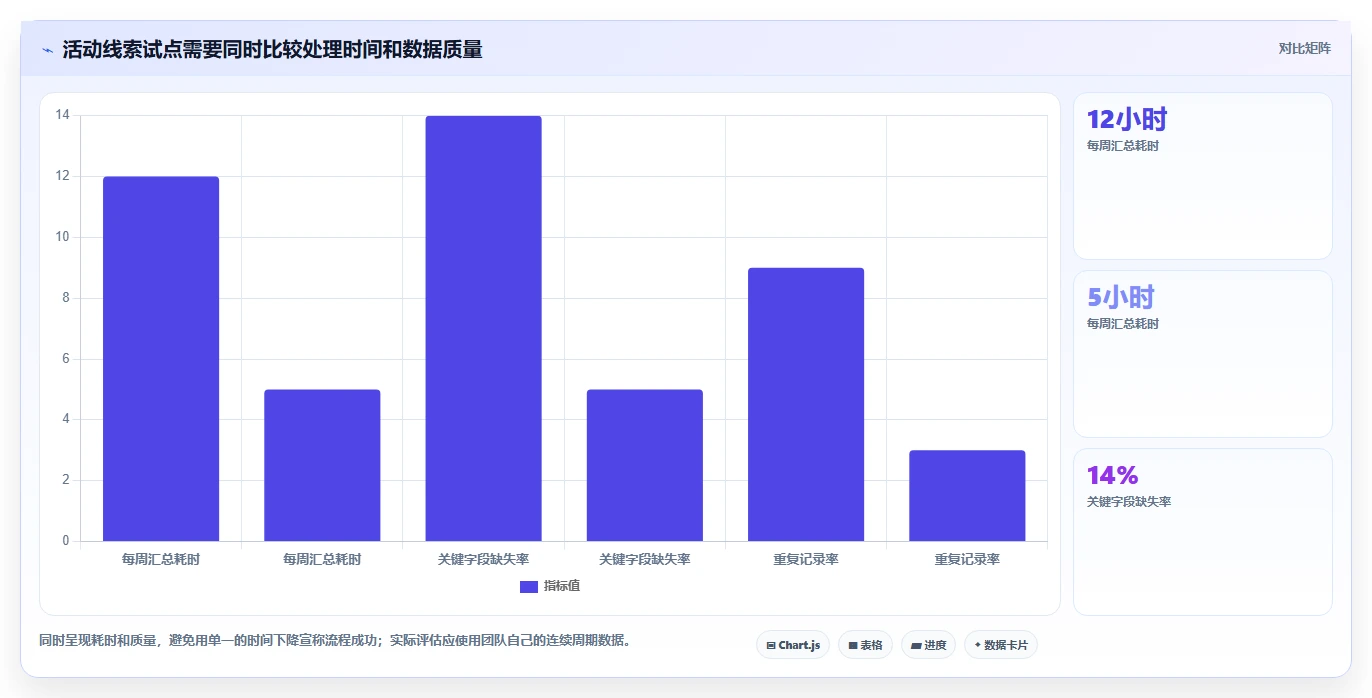
Task: Click the 对比矩阵 label in header
Action: coord(1304,48)
